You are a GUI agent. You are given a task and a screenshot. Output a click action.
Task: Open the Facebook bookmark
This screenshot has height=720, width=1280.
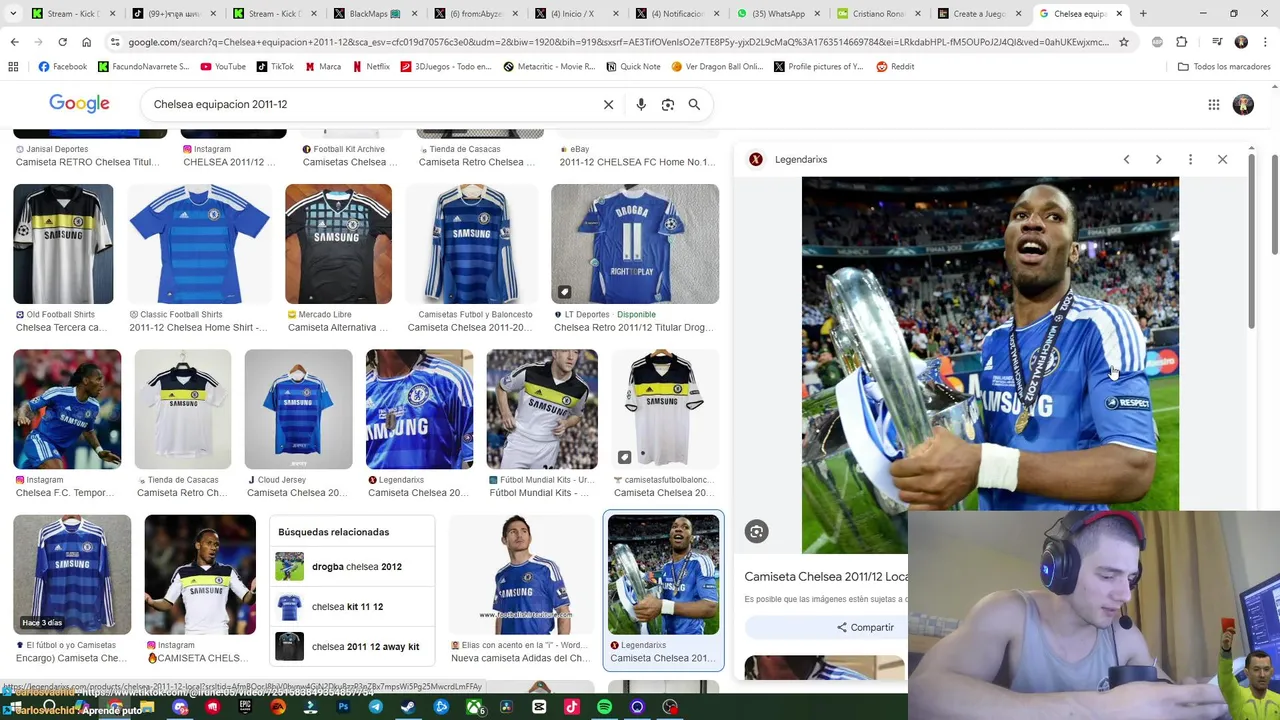62,66
